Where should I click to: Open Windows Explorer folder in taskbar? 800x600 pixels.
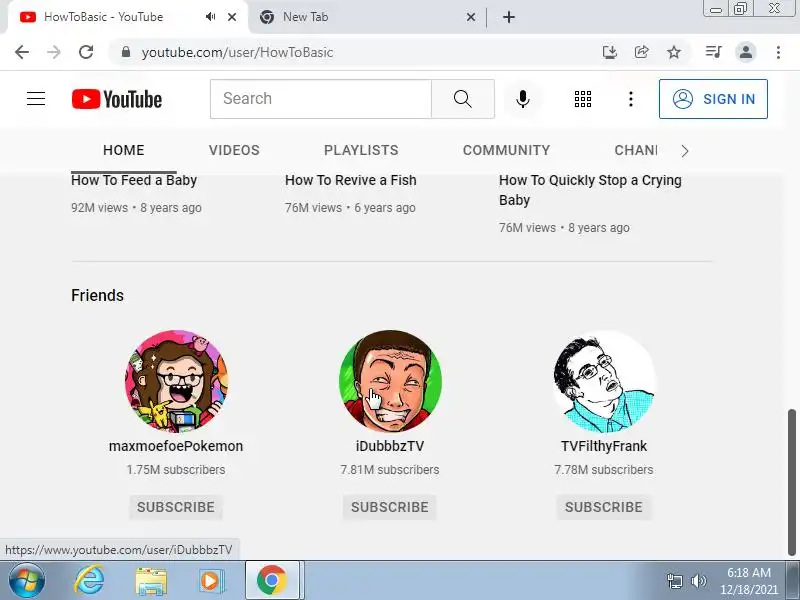pos(151,581)
